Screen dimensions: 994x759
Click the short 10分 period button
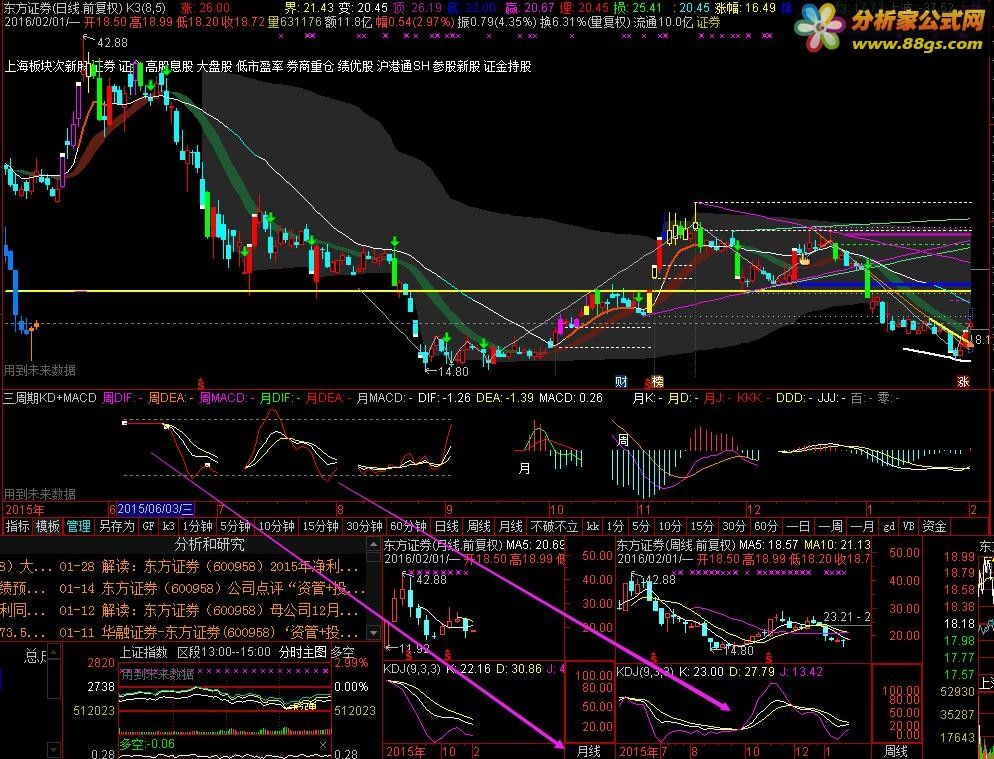(670, 526)
